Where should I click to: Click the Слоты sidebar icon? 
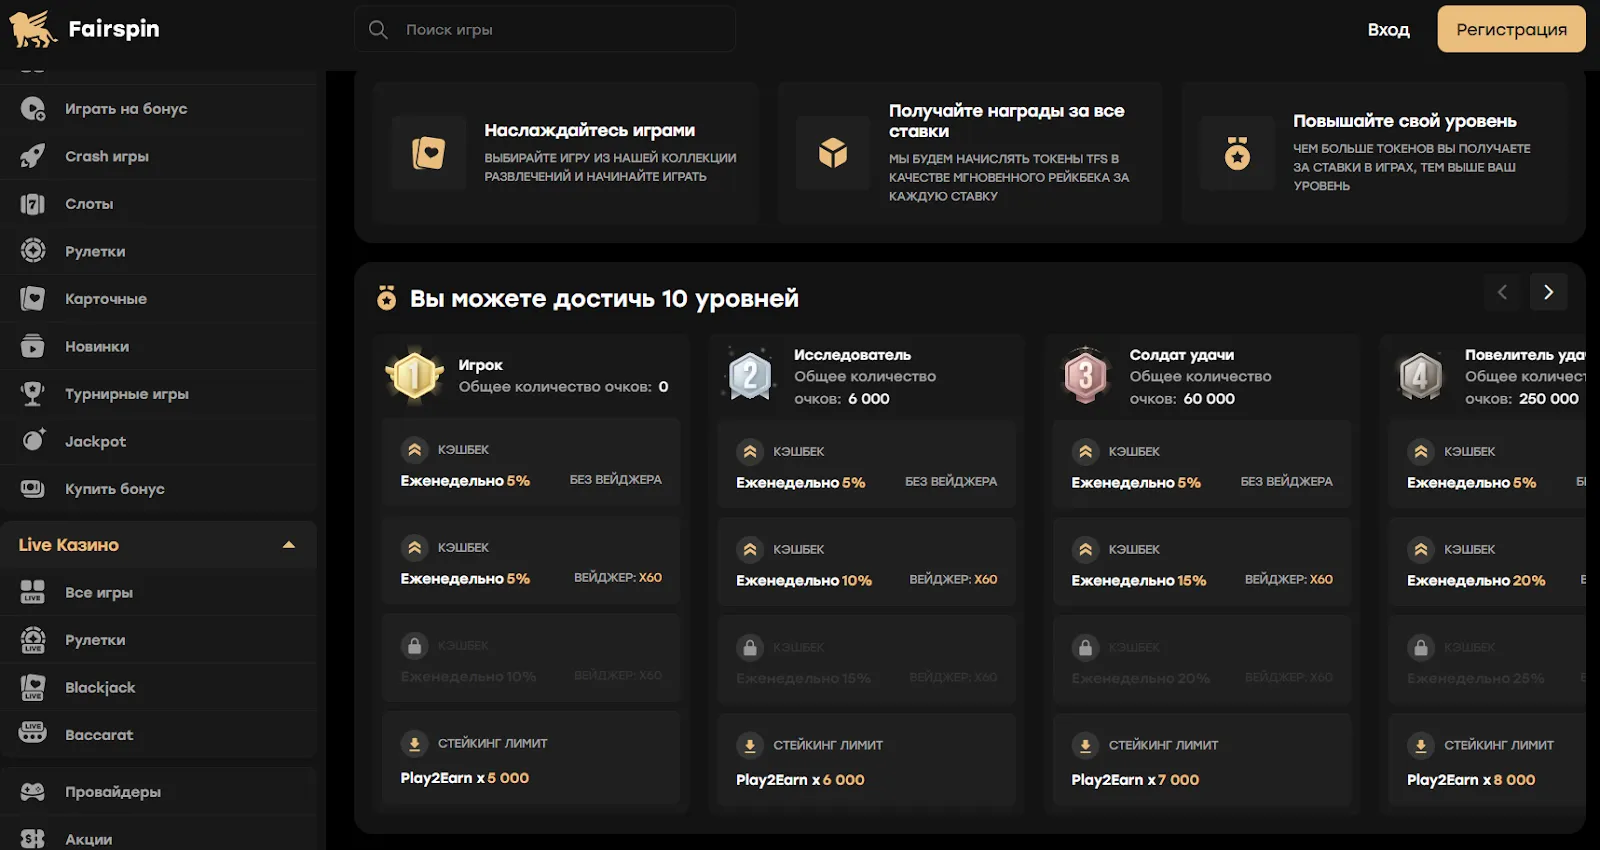[x=33, y=204]
